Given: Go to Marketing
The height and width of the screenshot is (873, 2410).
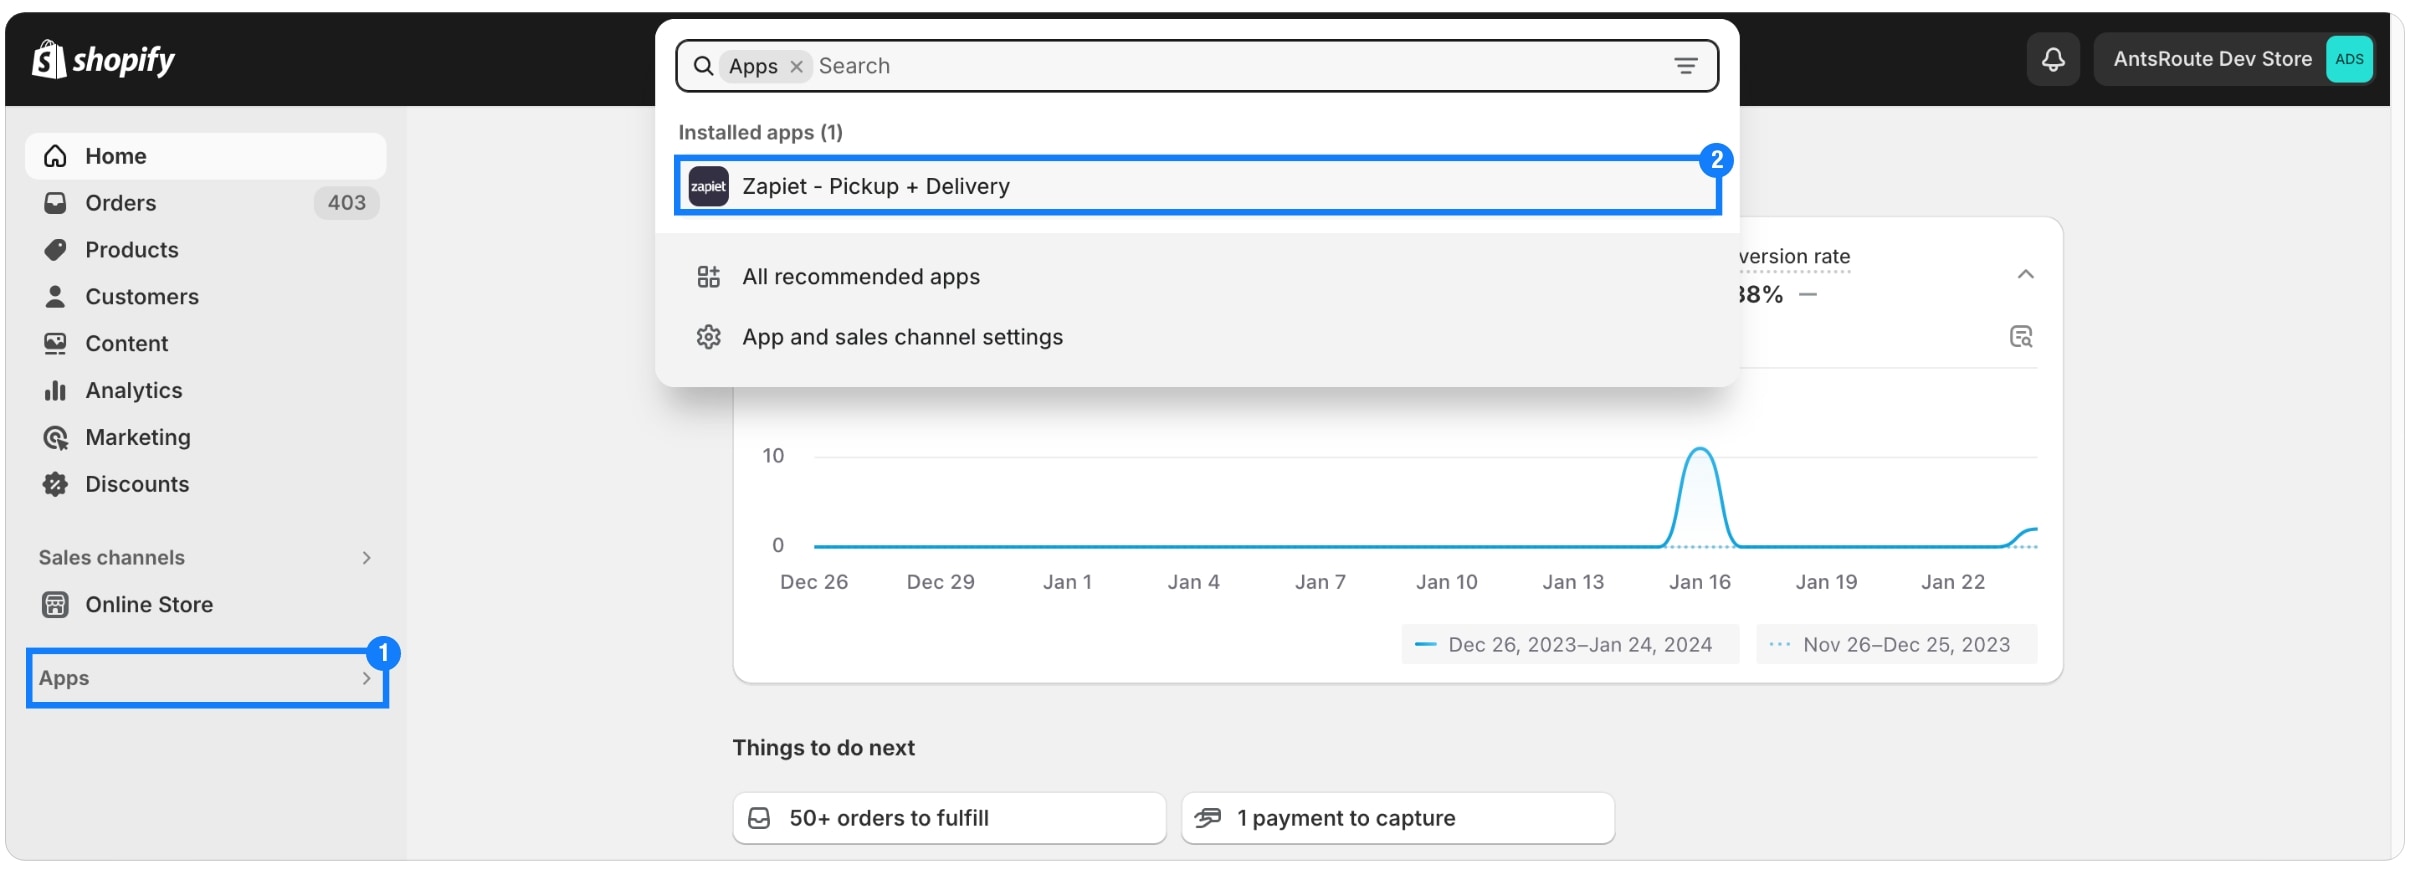Looking at the screenshot, I should [205, 438].
